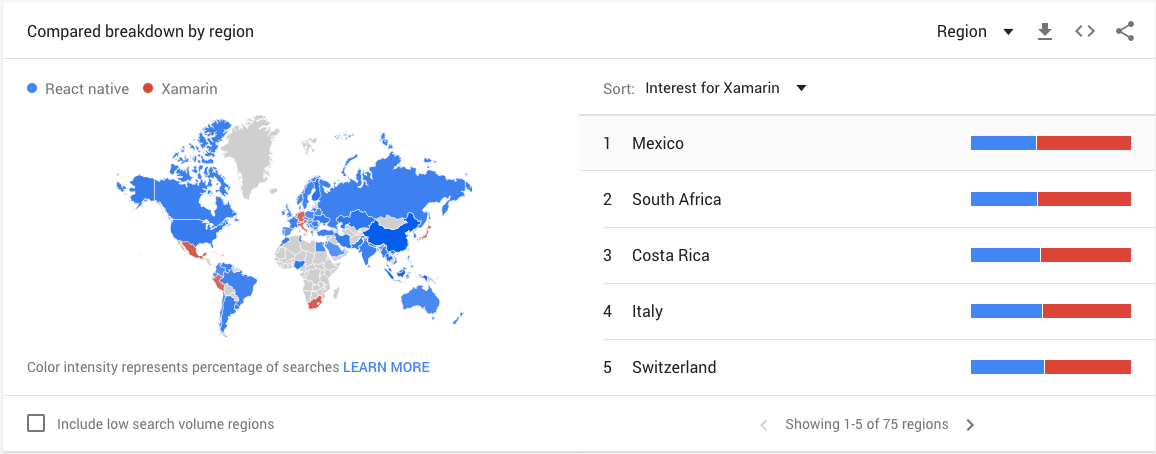Download the region breakdown data as CSV
The height and width of the screenshot is (454, 1156).
click(1045, 32)
